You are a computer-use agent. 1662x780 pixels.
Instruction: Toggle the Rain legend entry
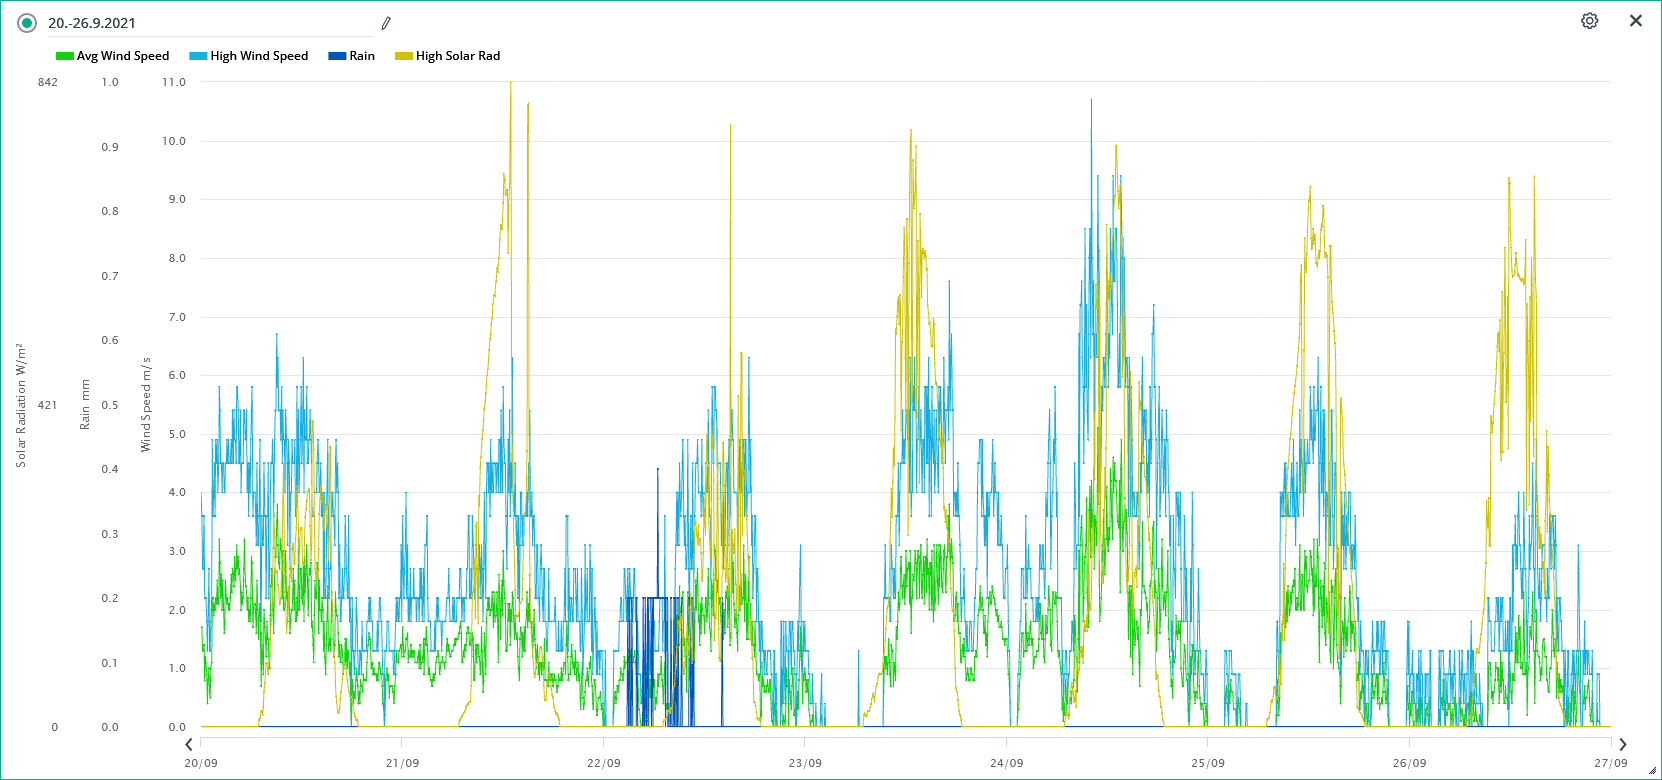pos(352,56)
